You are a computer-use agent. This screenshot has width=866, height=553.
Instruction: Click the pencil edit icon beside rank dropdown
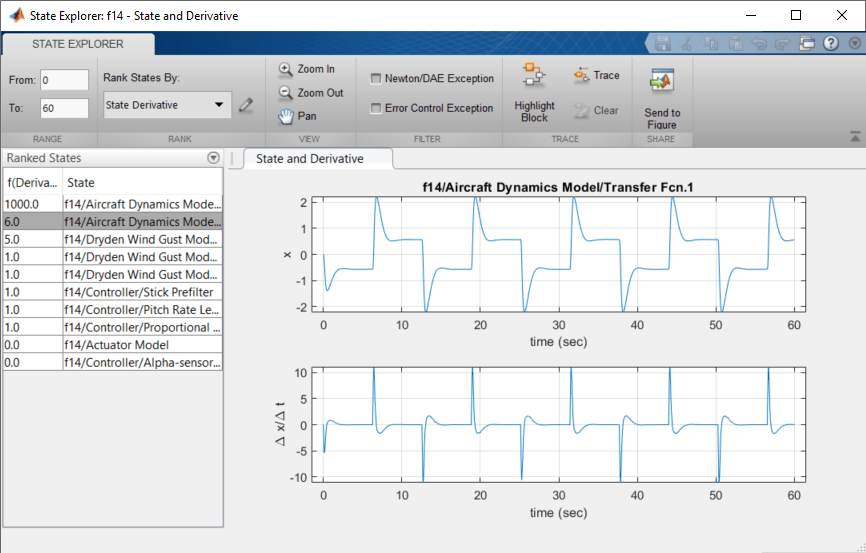click(x=245, y=104)
